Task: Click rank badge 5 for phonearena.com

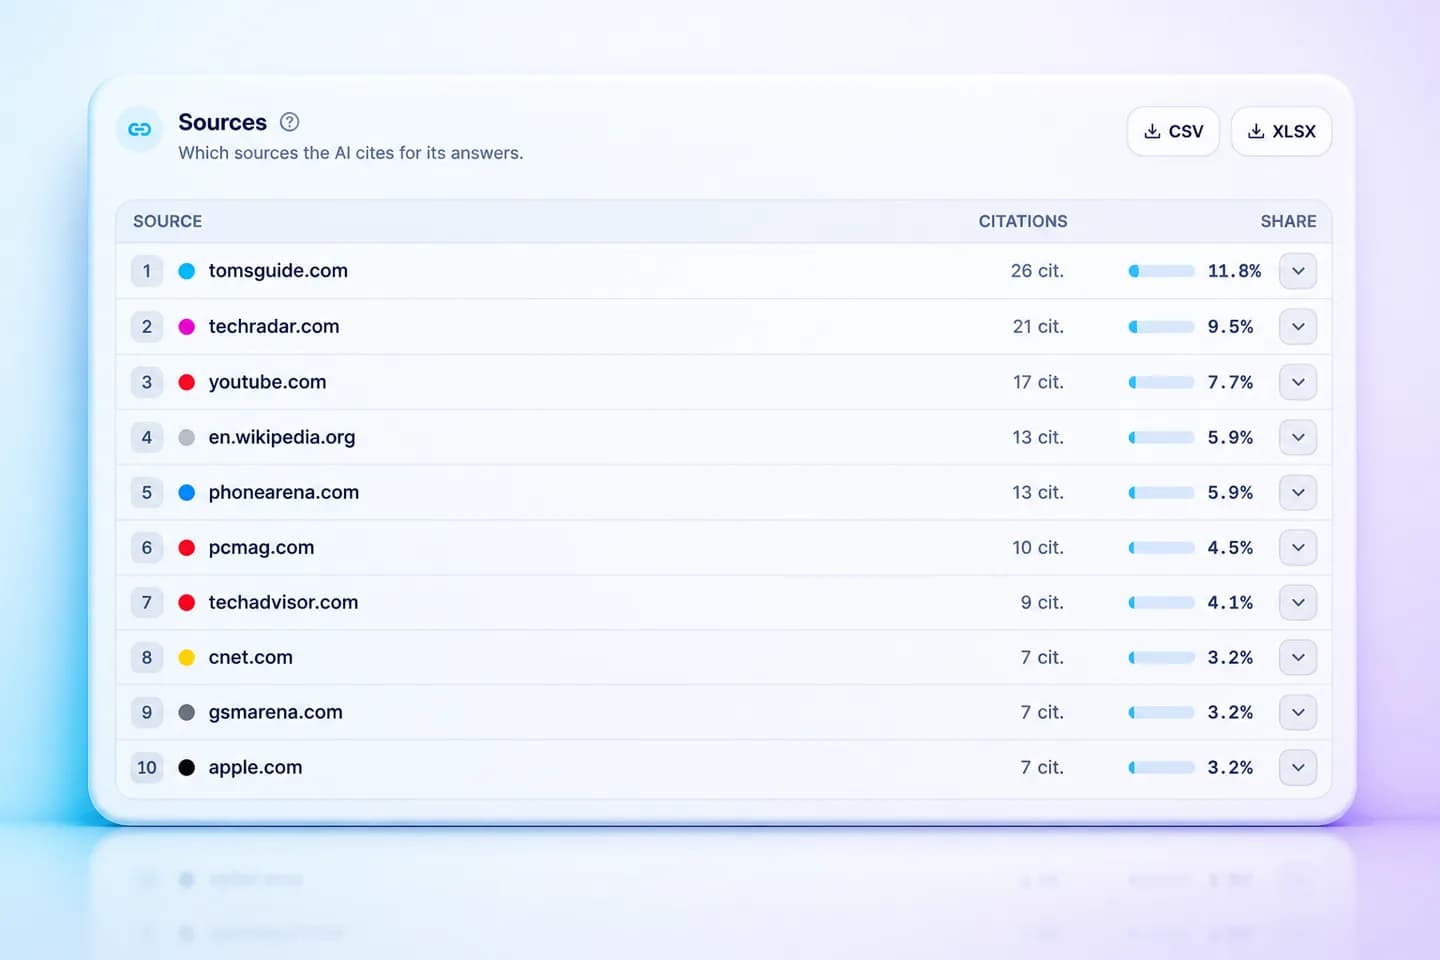Action: 147,492
